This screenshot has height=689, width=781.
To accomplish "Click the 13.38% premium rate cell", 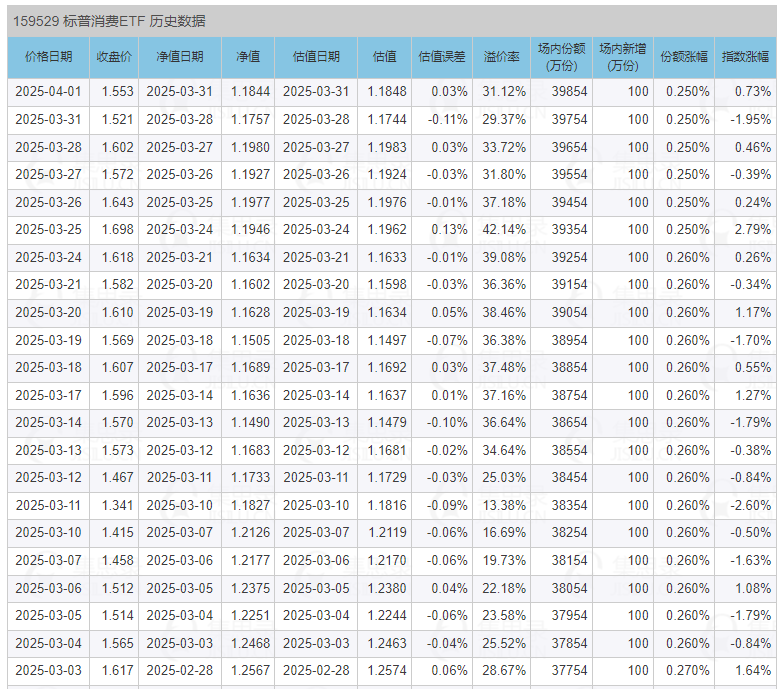I will coord(504,504).
